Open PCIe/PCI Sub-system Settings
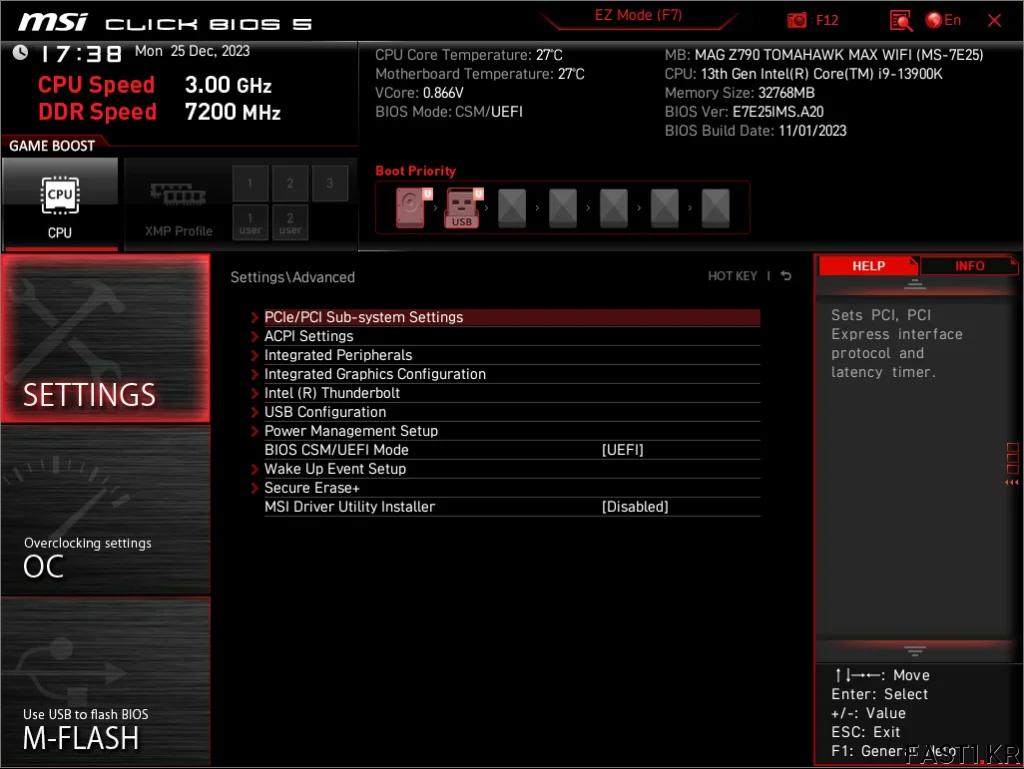The image size is (1024, 769). [x=511, y=317]
